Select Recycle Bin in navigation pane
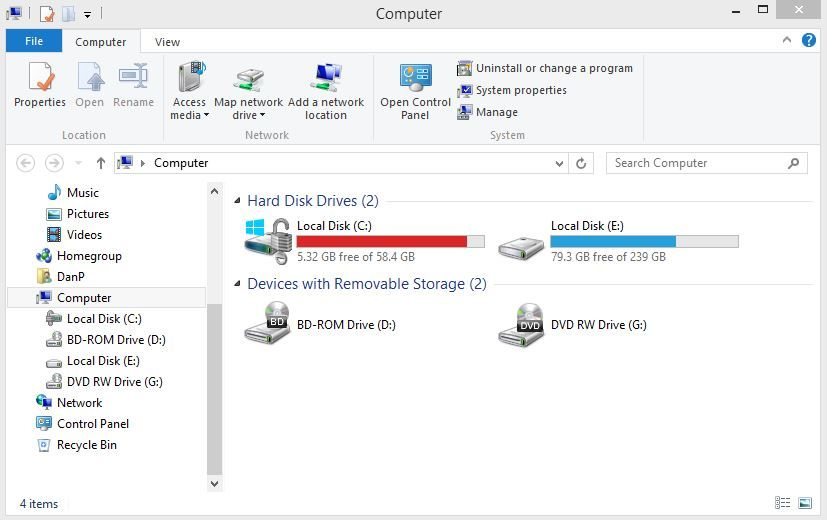The width and height of the screenshot is (827, 520). pos(86,445)
